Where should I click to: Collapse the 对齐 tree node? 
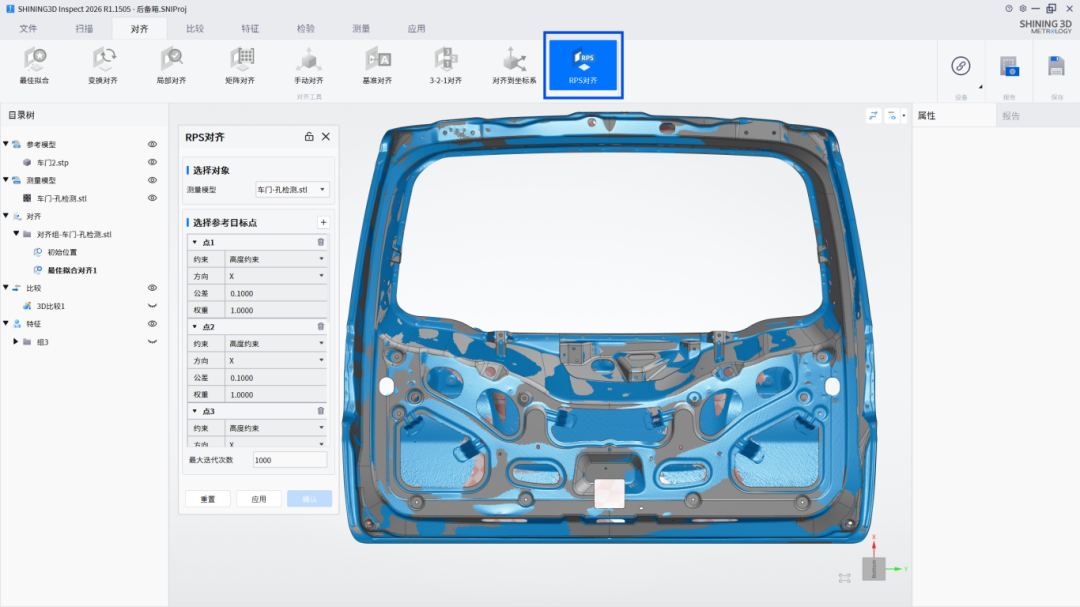pyautogui.click(x=6, y=216)
